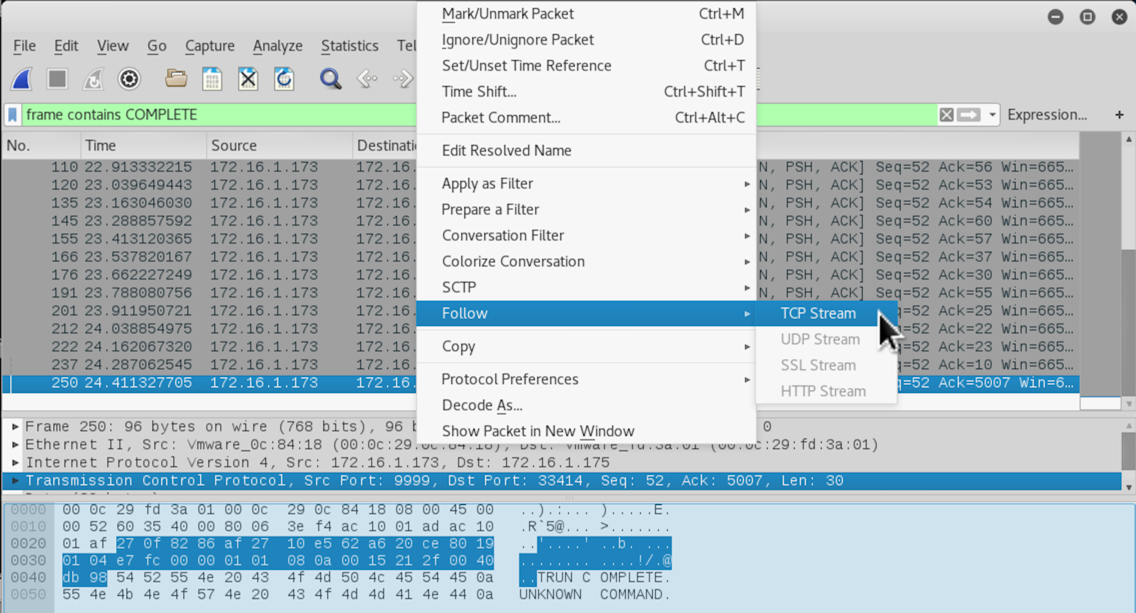The height and width of the screenshot is (613, 1136).
Task: Open the Analyze menu
Action: 277,46
